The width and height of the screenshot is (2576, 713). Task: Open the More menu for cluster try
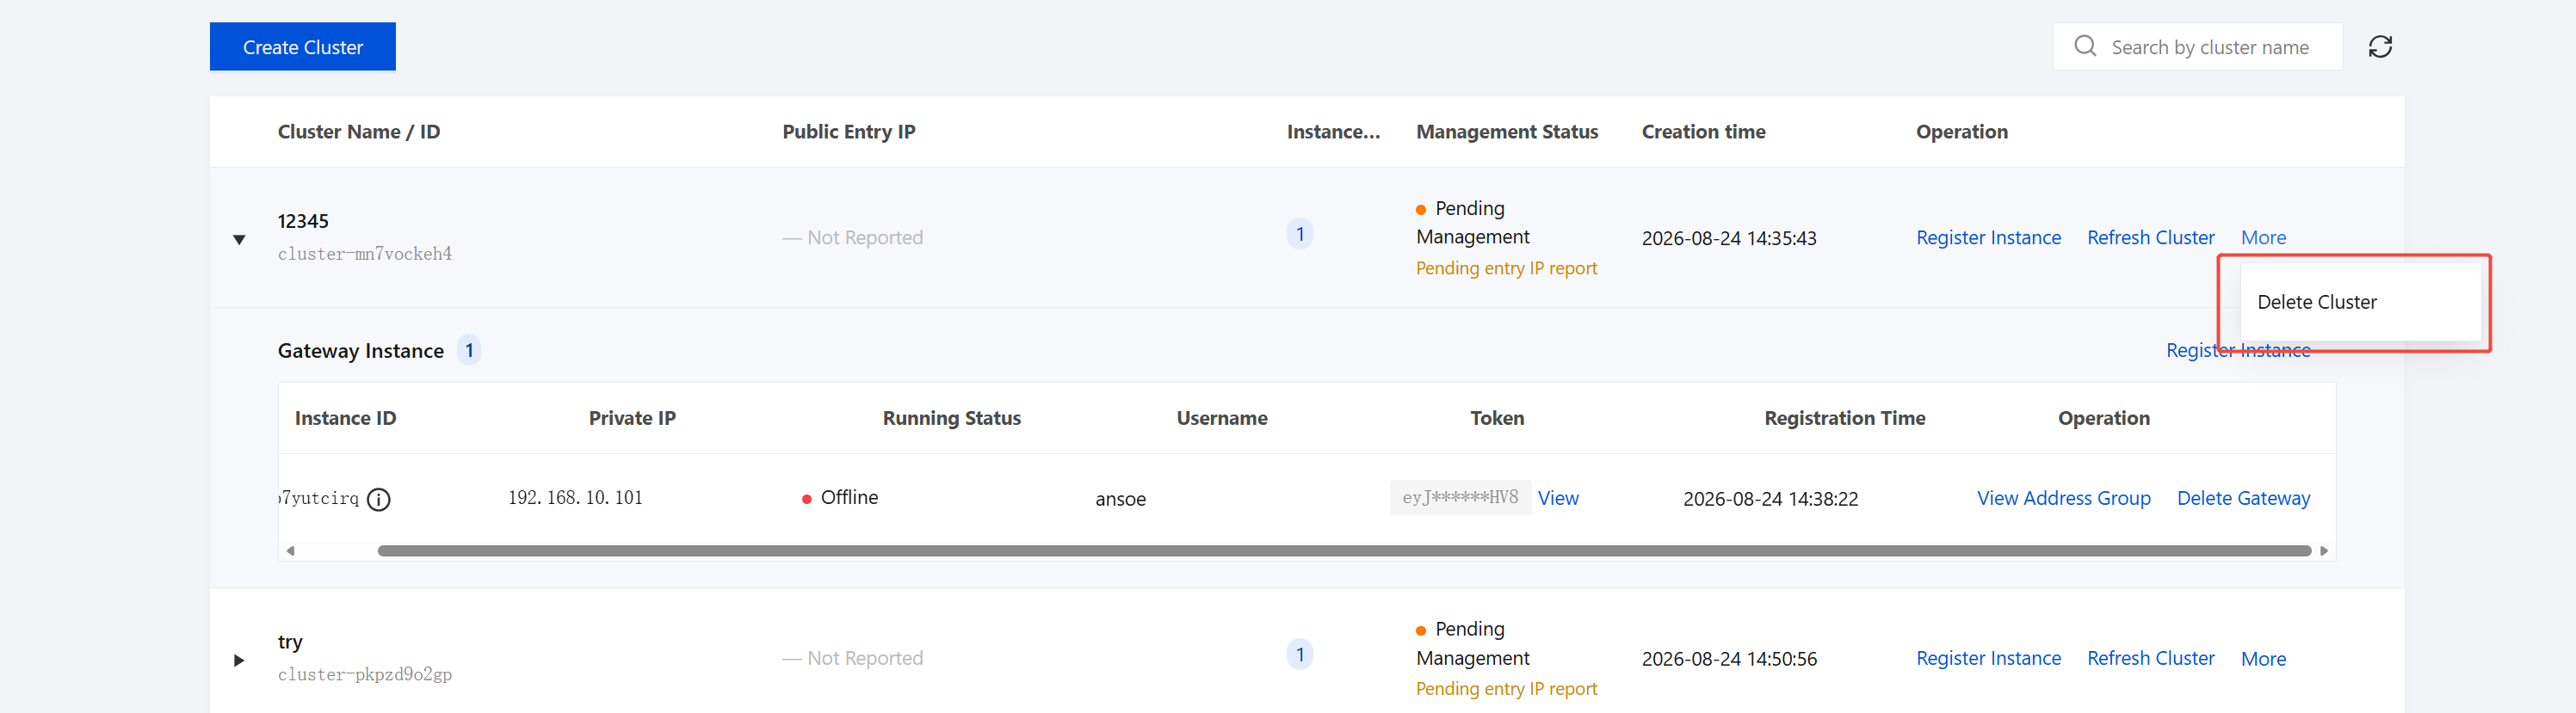click(2263, 659)
